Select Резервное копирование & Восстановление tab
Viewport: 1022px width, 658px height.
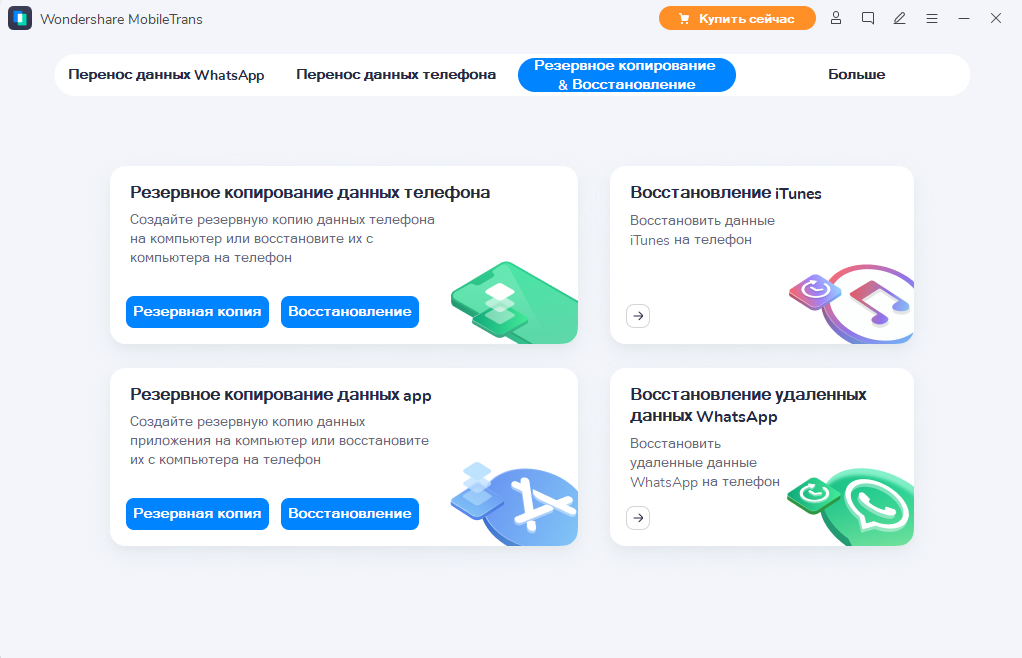pos(626,75)
